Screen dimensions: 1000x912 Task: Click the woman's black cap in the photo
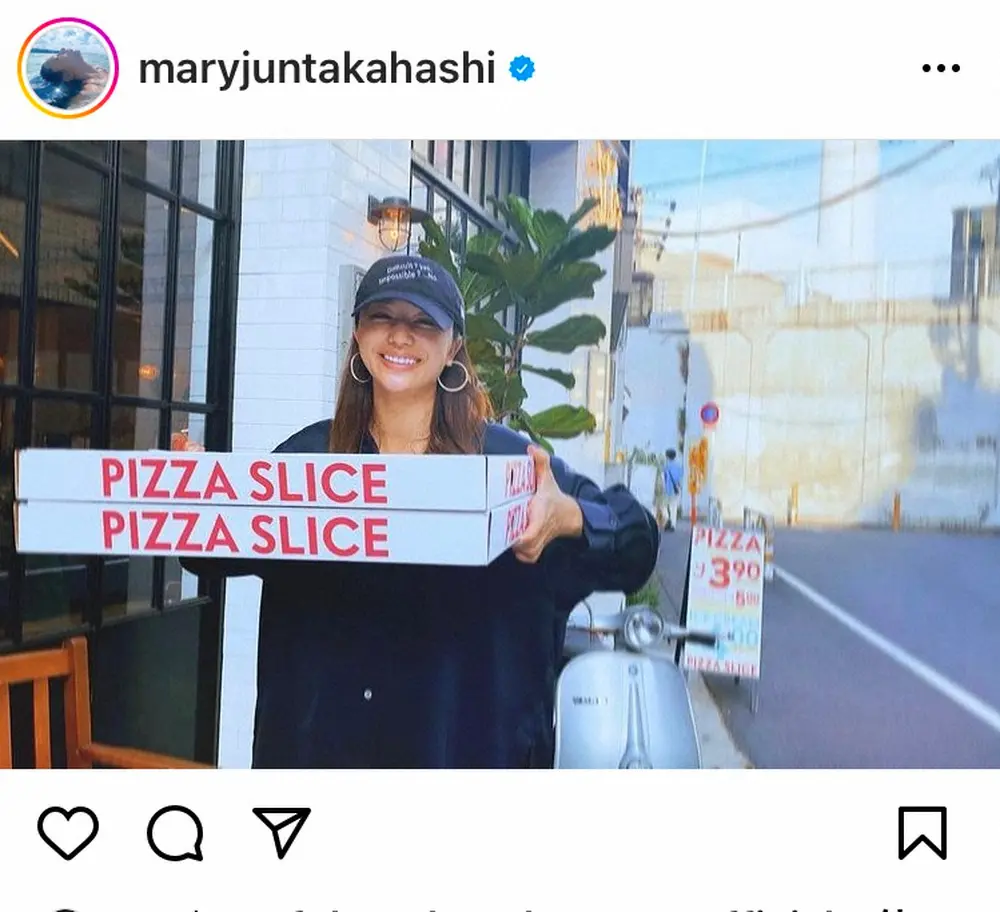tap(408, 286)
